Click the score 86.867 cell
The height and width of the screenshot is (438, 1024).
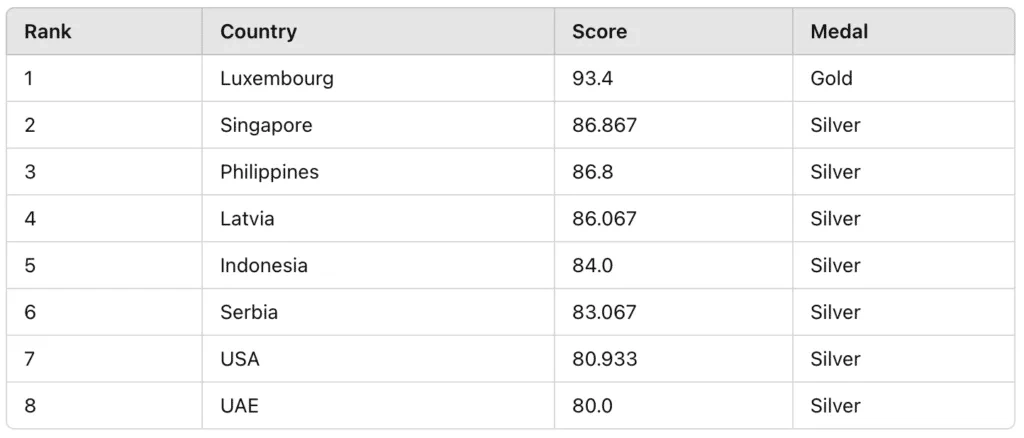coord(604,125)
